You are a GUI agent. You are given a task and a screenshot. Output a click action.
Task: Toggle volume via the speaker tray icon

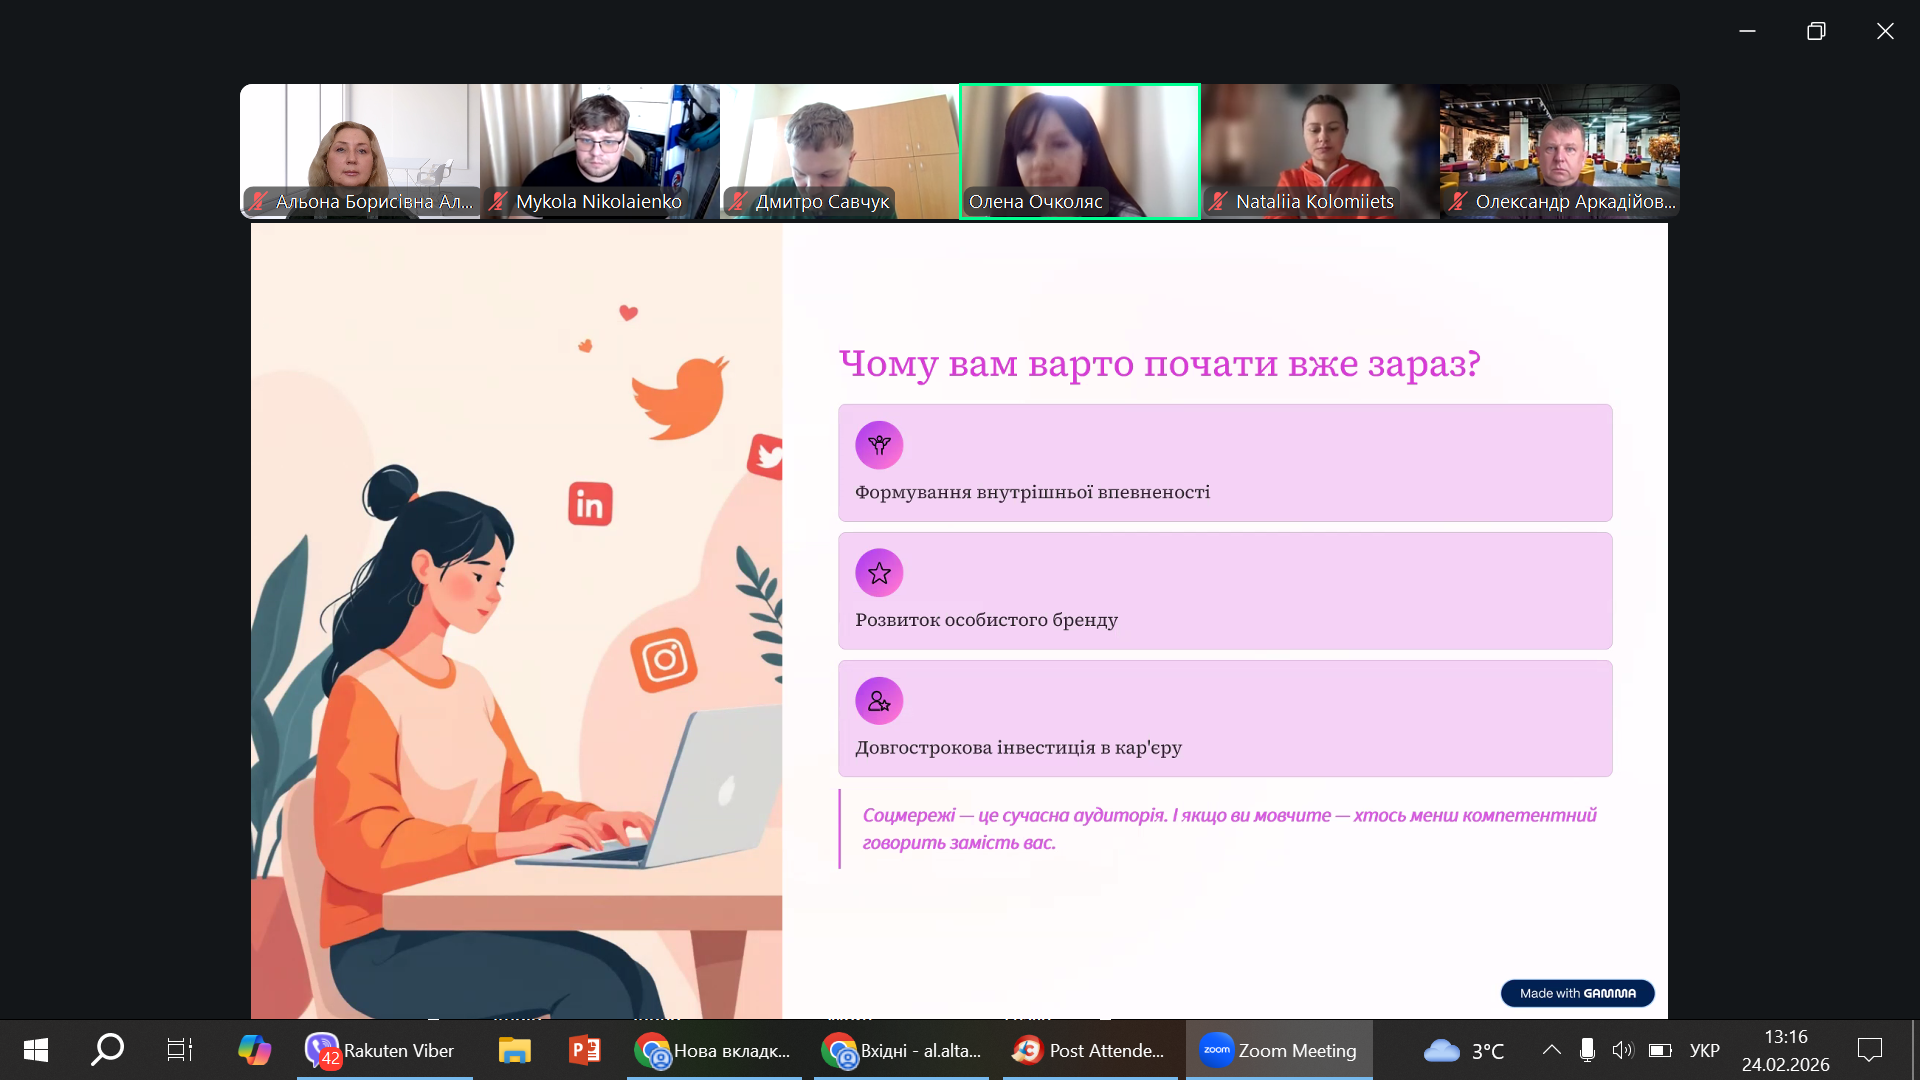tap(1622, 1050)
